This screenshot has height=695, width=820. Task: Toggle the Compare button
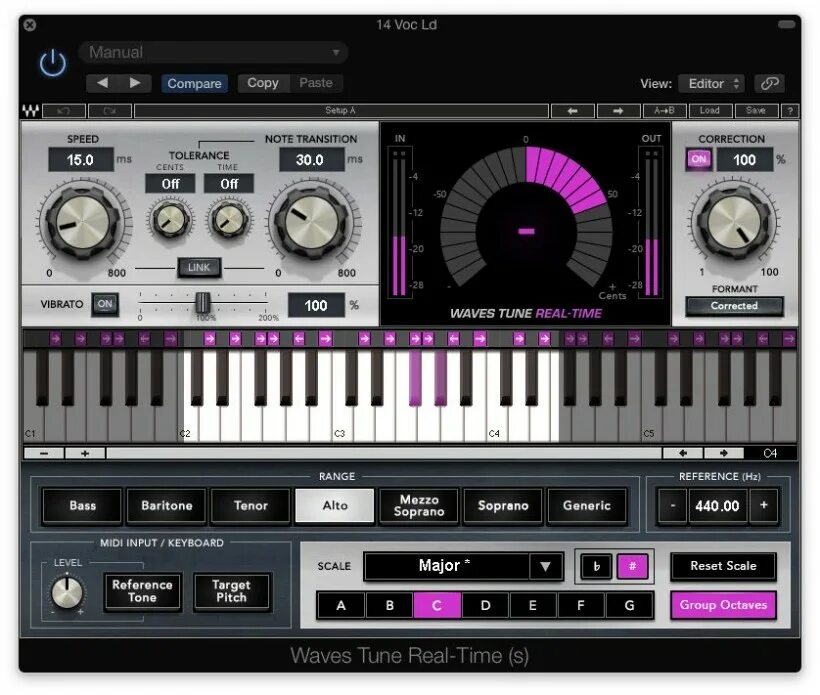pyautogui.click(x=194, y=83)
